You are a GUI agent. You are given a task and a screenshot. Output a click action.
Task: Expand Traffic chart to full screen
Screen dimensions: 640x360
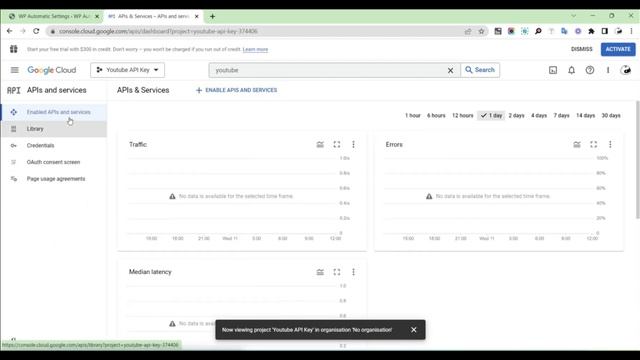pos(337,144)
